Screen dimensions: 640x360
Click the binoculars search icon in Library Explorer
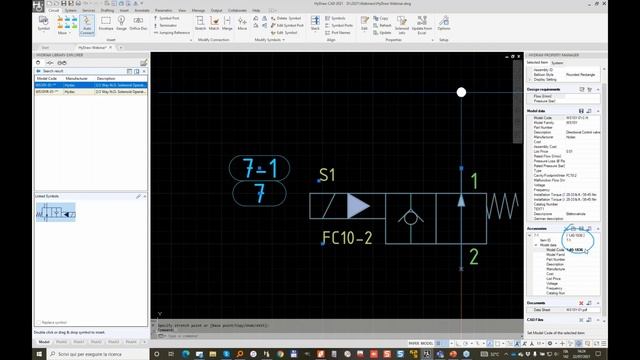click(x=62, y=63)
